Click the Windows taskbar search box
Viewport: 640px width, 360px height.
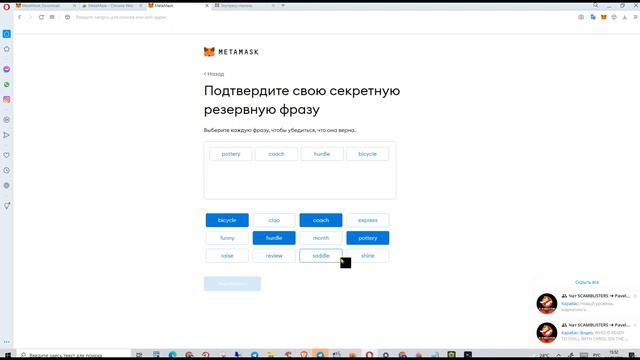pos(73,355)
